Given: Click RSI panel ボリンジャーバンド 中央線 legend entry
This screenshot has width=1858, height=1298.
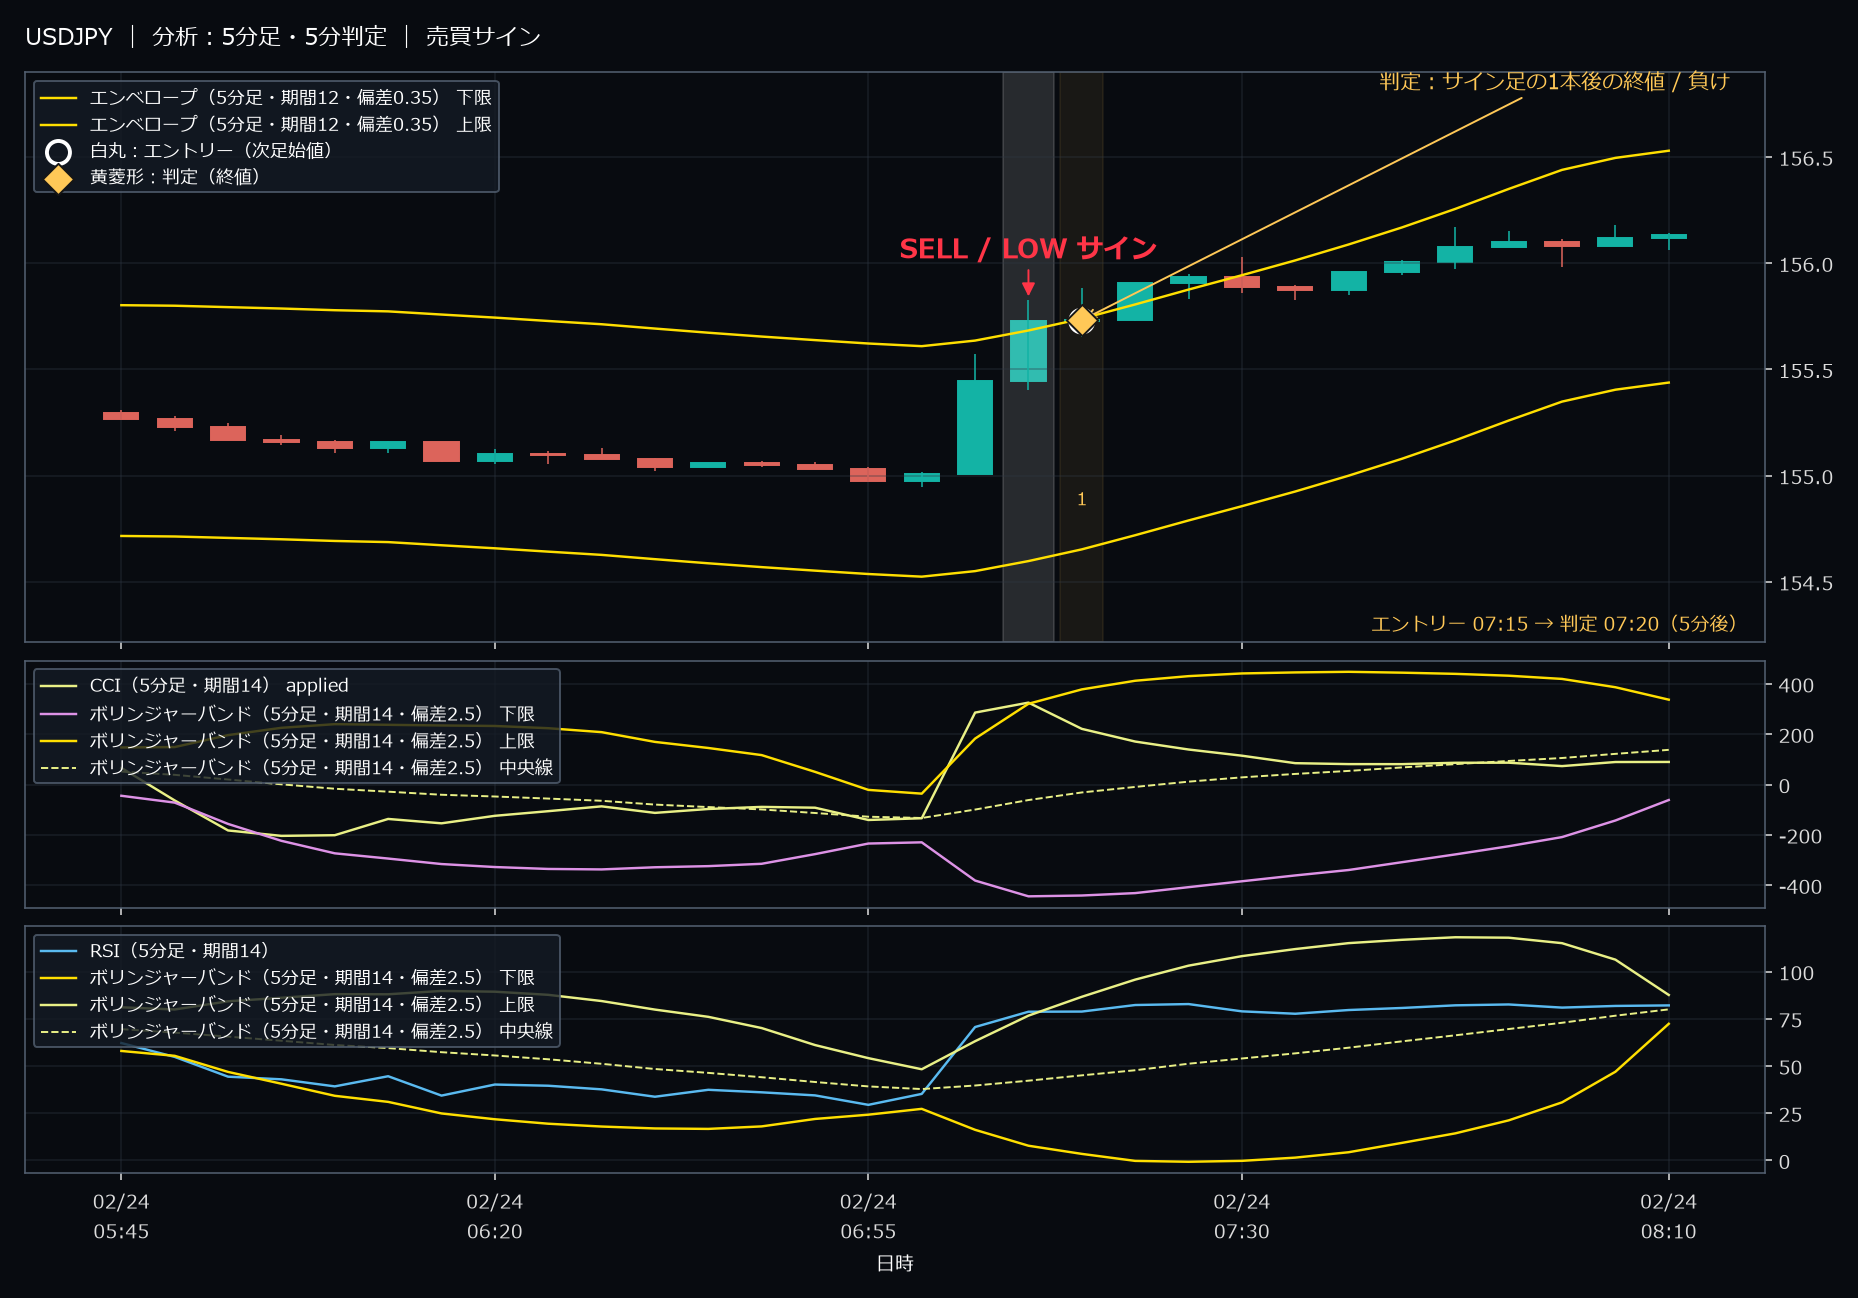Looking at the screenshot, I should tap(297, 1031).
